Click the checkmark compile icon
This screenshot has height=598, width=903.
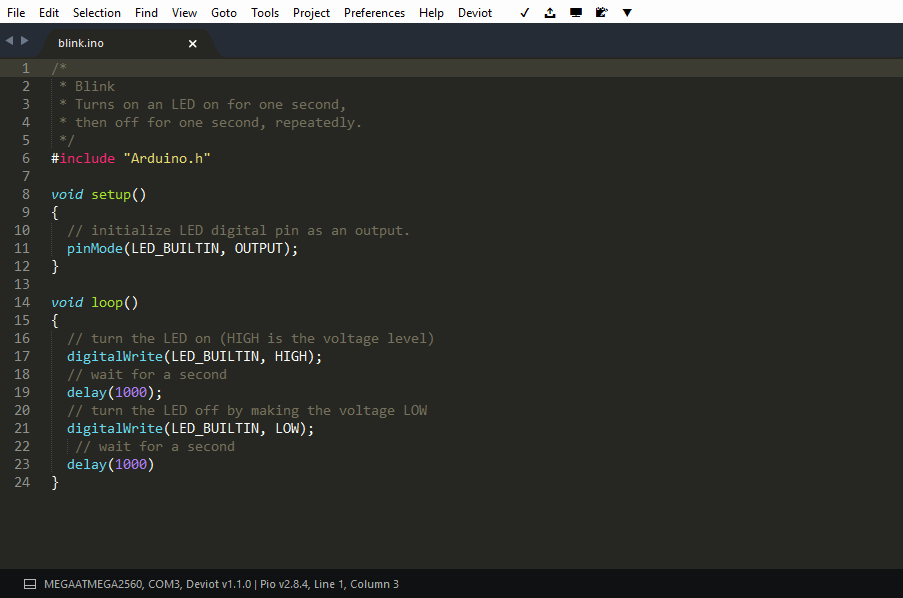[x=524, y=13]
